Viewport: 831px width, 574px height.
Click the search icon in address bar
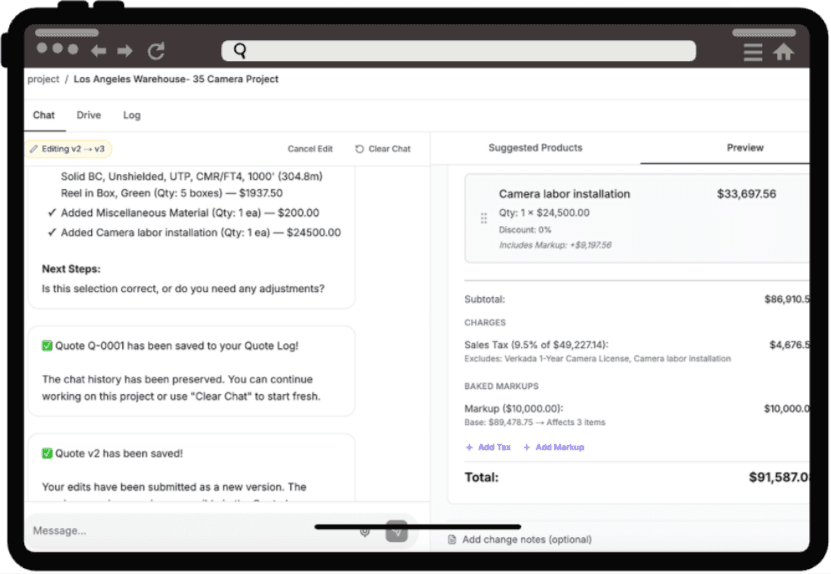tap(239, 51)
